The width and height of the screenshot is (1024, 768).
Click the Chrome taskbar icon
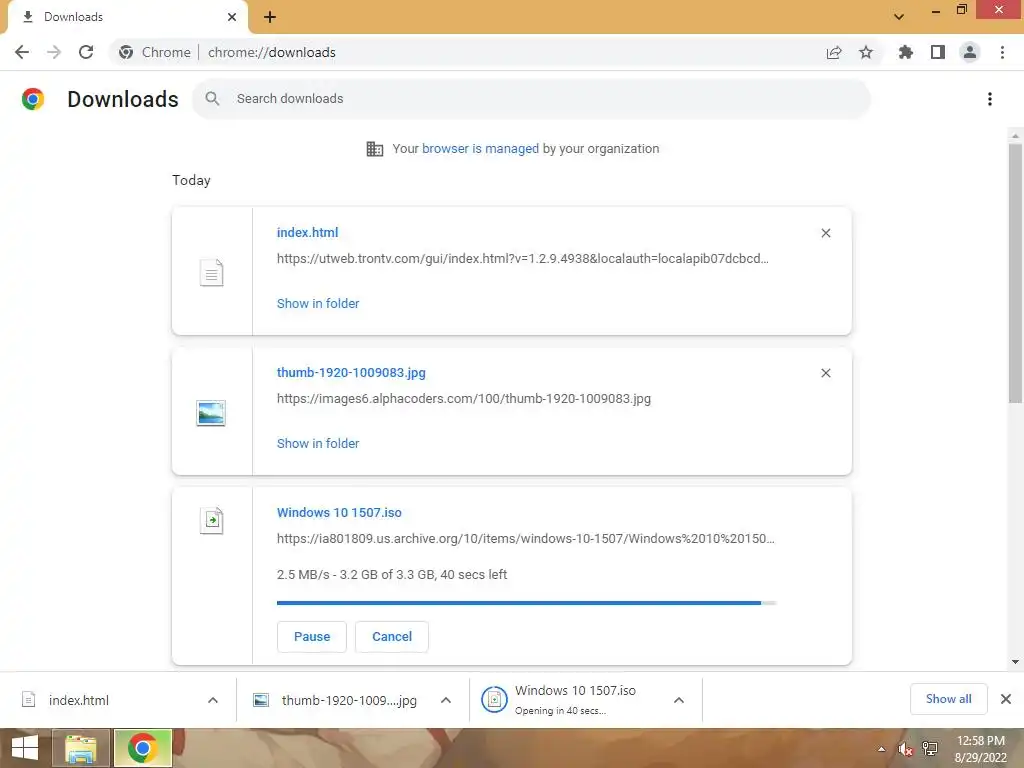pos(142,748)
